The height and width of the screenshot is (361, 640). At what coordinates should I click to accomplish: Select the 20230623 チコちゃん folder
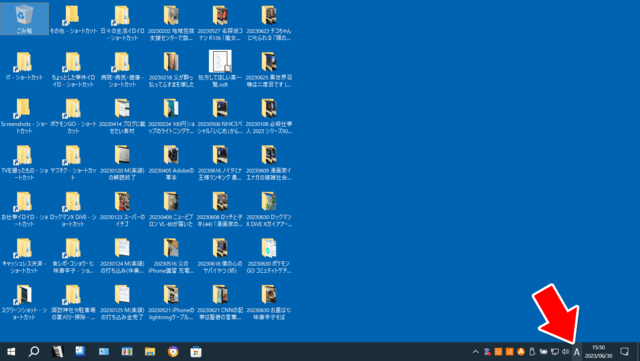pyautogui.click(x=269, y=22)
